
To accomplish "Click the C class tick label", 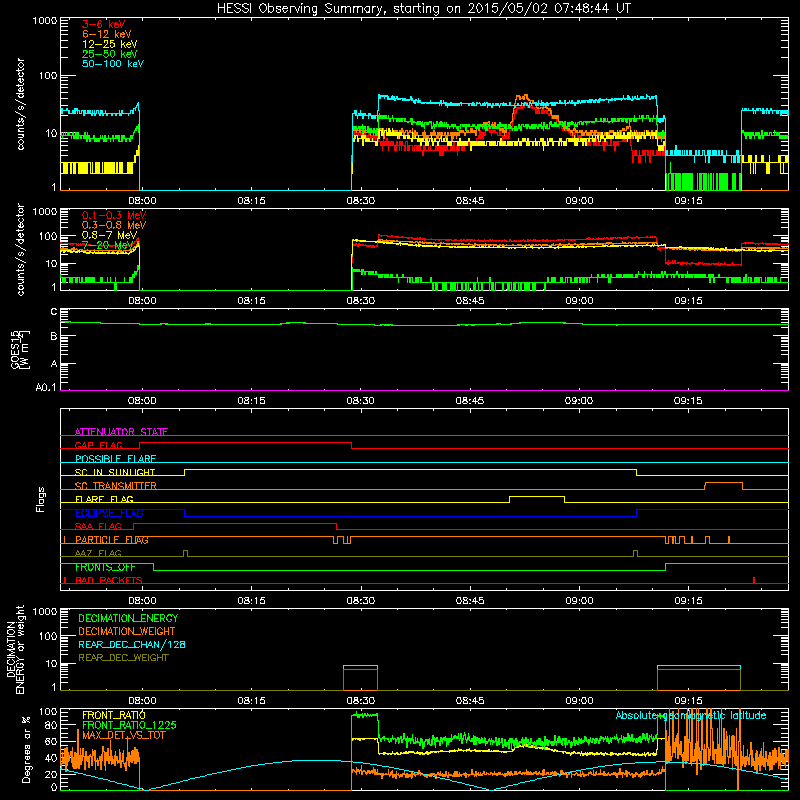I will pos(54,312).
